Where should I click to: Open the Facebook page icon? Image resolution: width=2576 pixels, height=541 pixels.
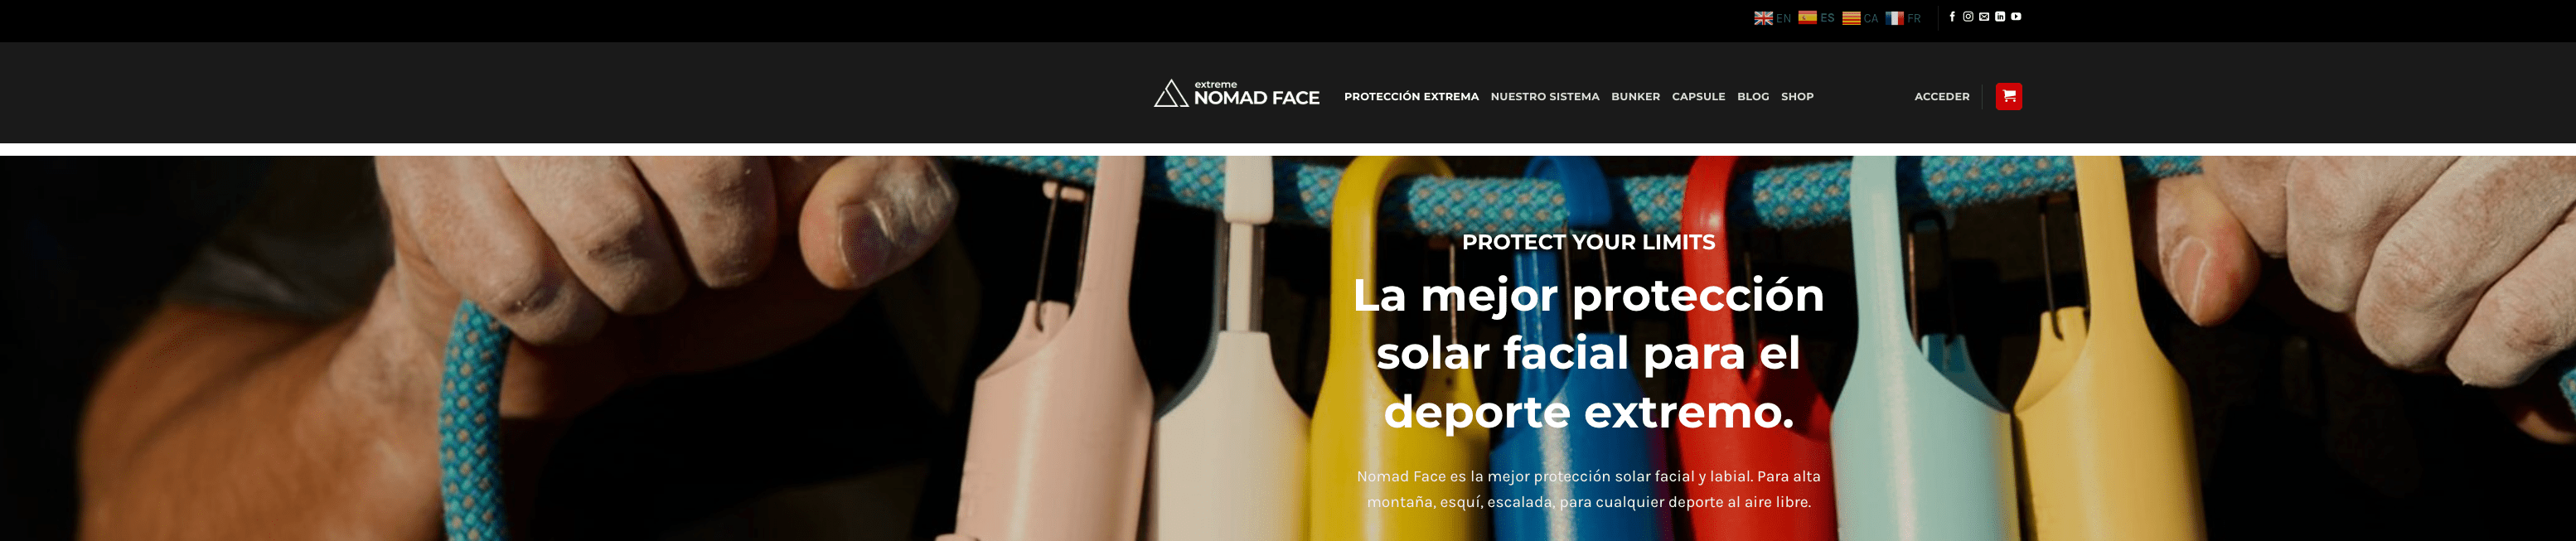pyautogui.click(x=1952, y=17)
